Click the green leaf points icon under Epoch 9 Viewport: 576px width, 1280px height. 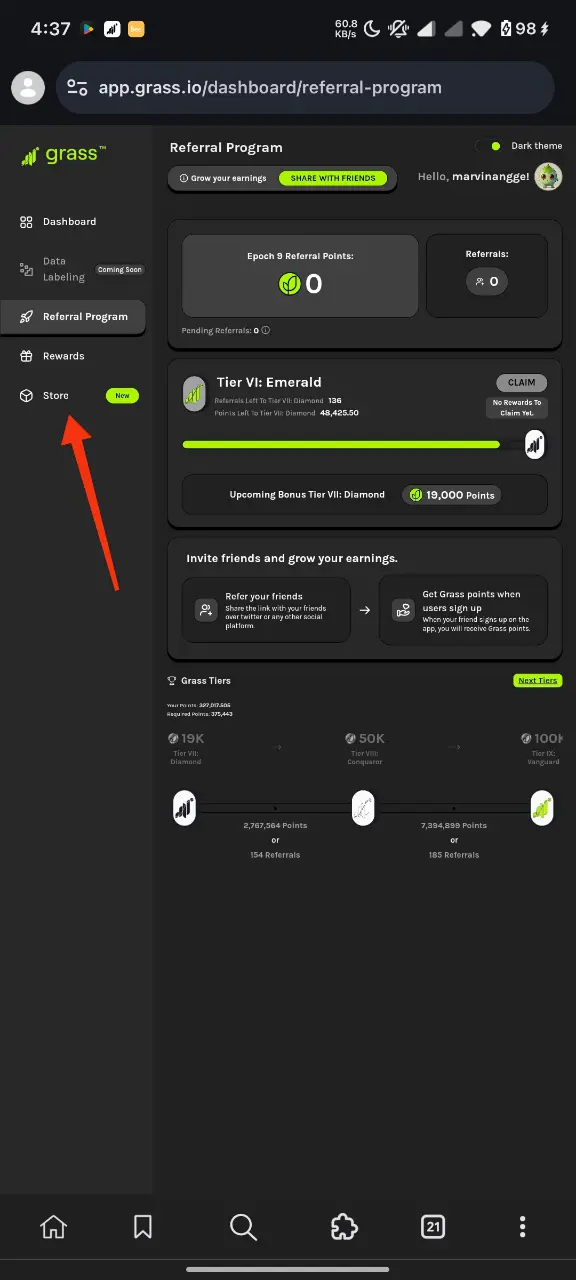pyautogui.click(x=289, y=284)
